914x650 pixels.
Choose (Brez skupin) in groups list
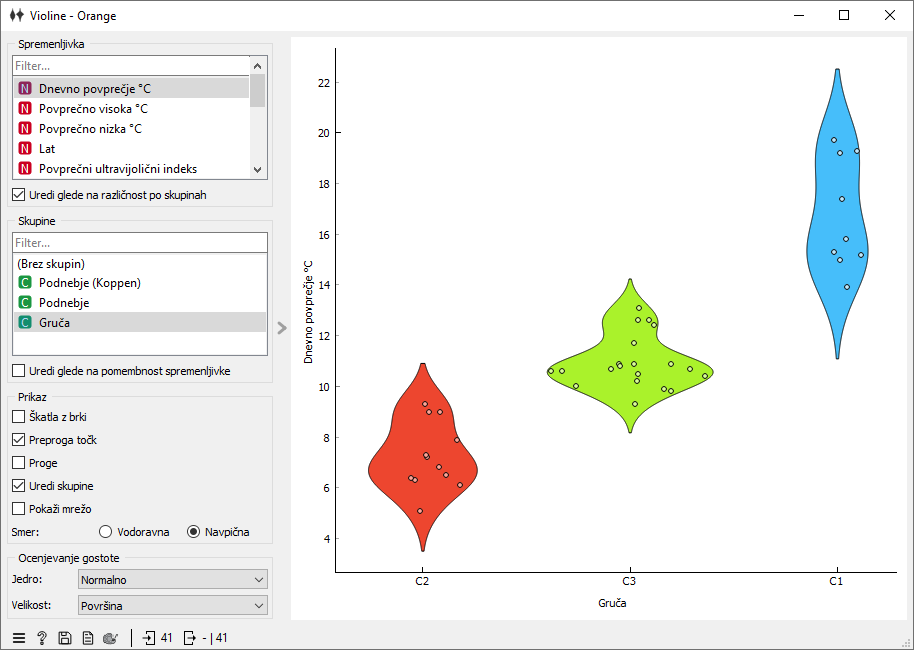click(140, 263)
